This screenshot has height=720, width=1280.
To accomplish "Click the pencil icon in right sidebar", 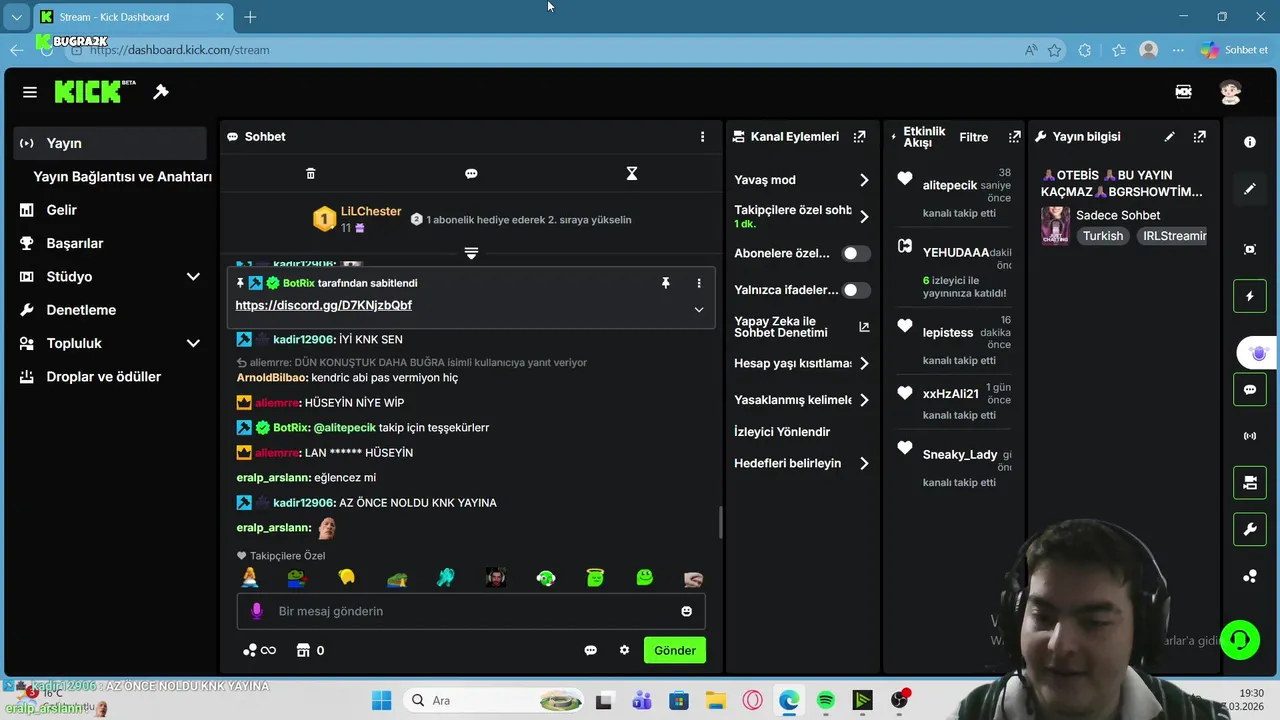I will [1249, 189].
